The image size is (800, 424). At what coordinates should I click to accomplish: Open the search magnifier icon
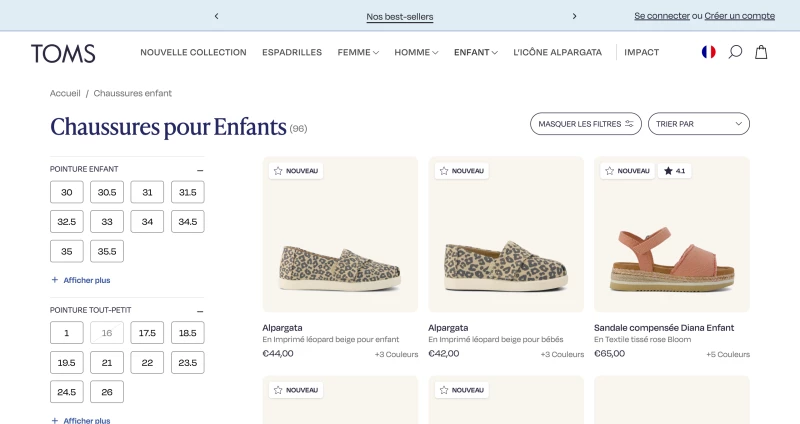tap(735, 52)
